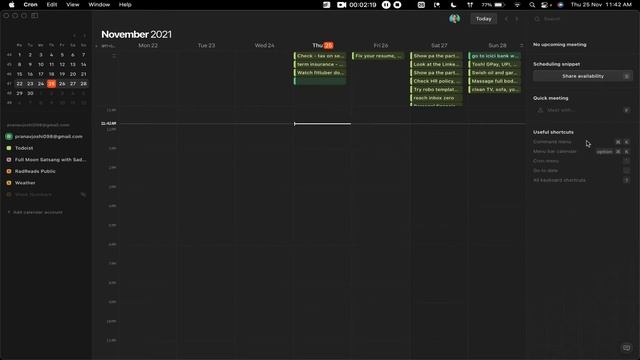The image size is (640, 360).
Task: Click the Command menu shortcut row
Action: coord(582,142)
